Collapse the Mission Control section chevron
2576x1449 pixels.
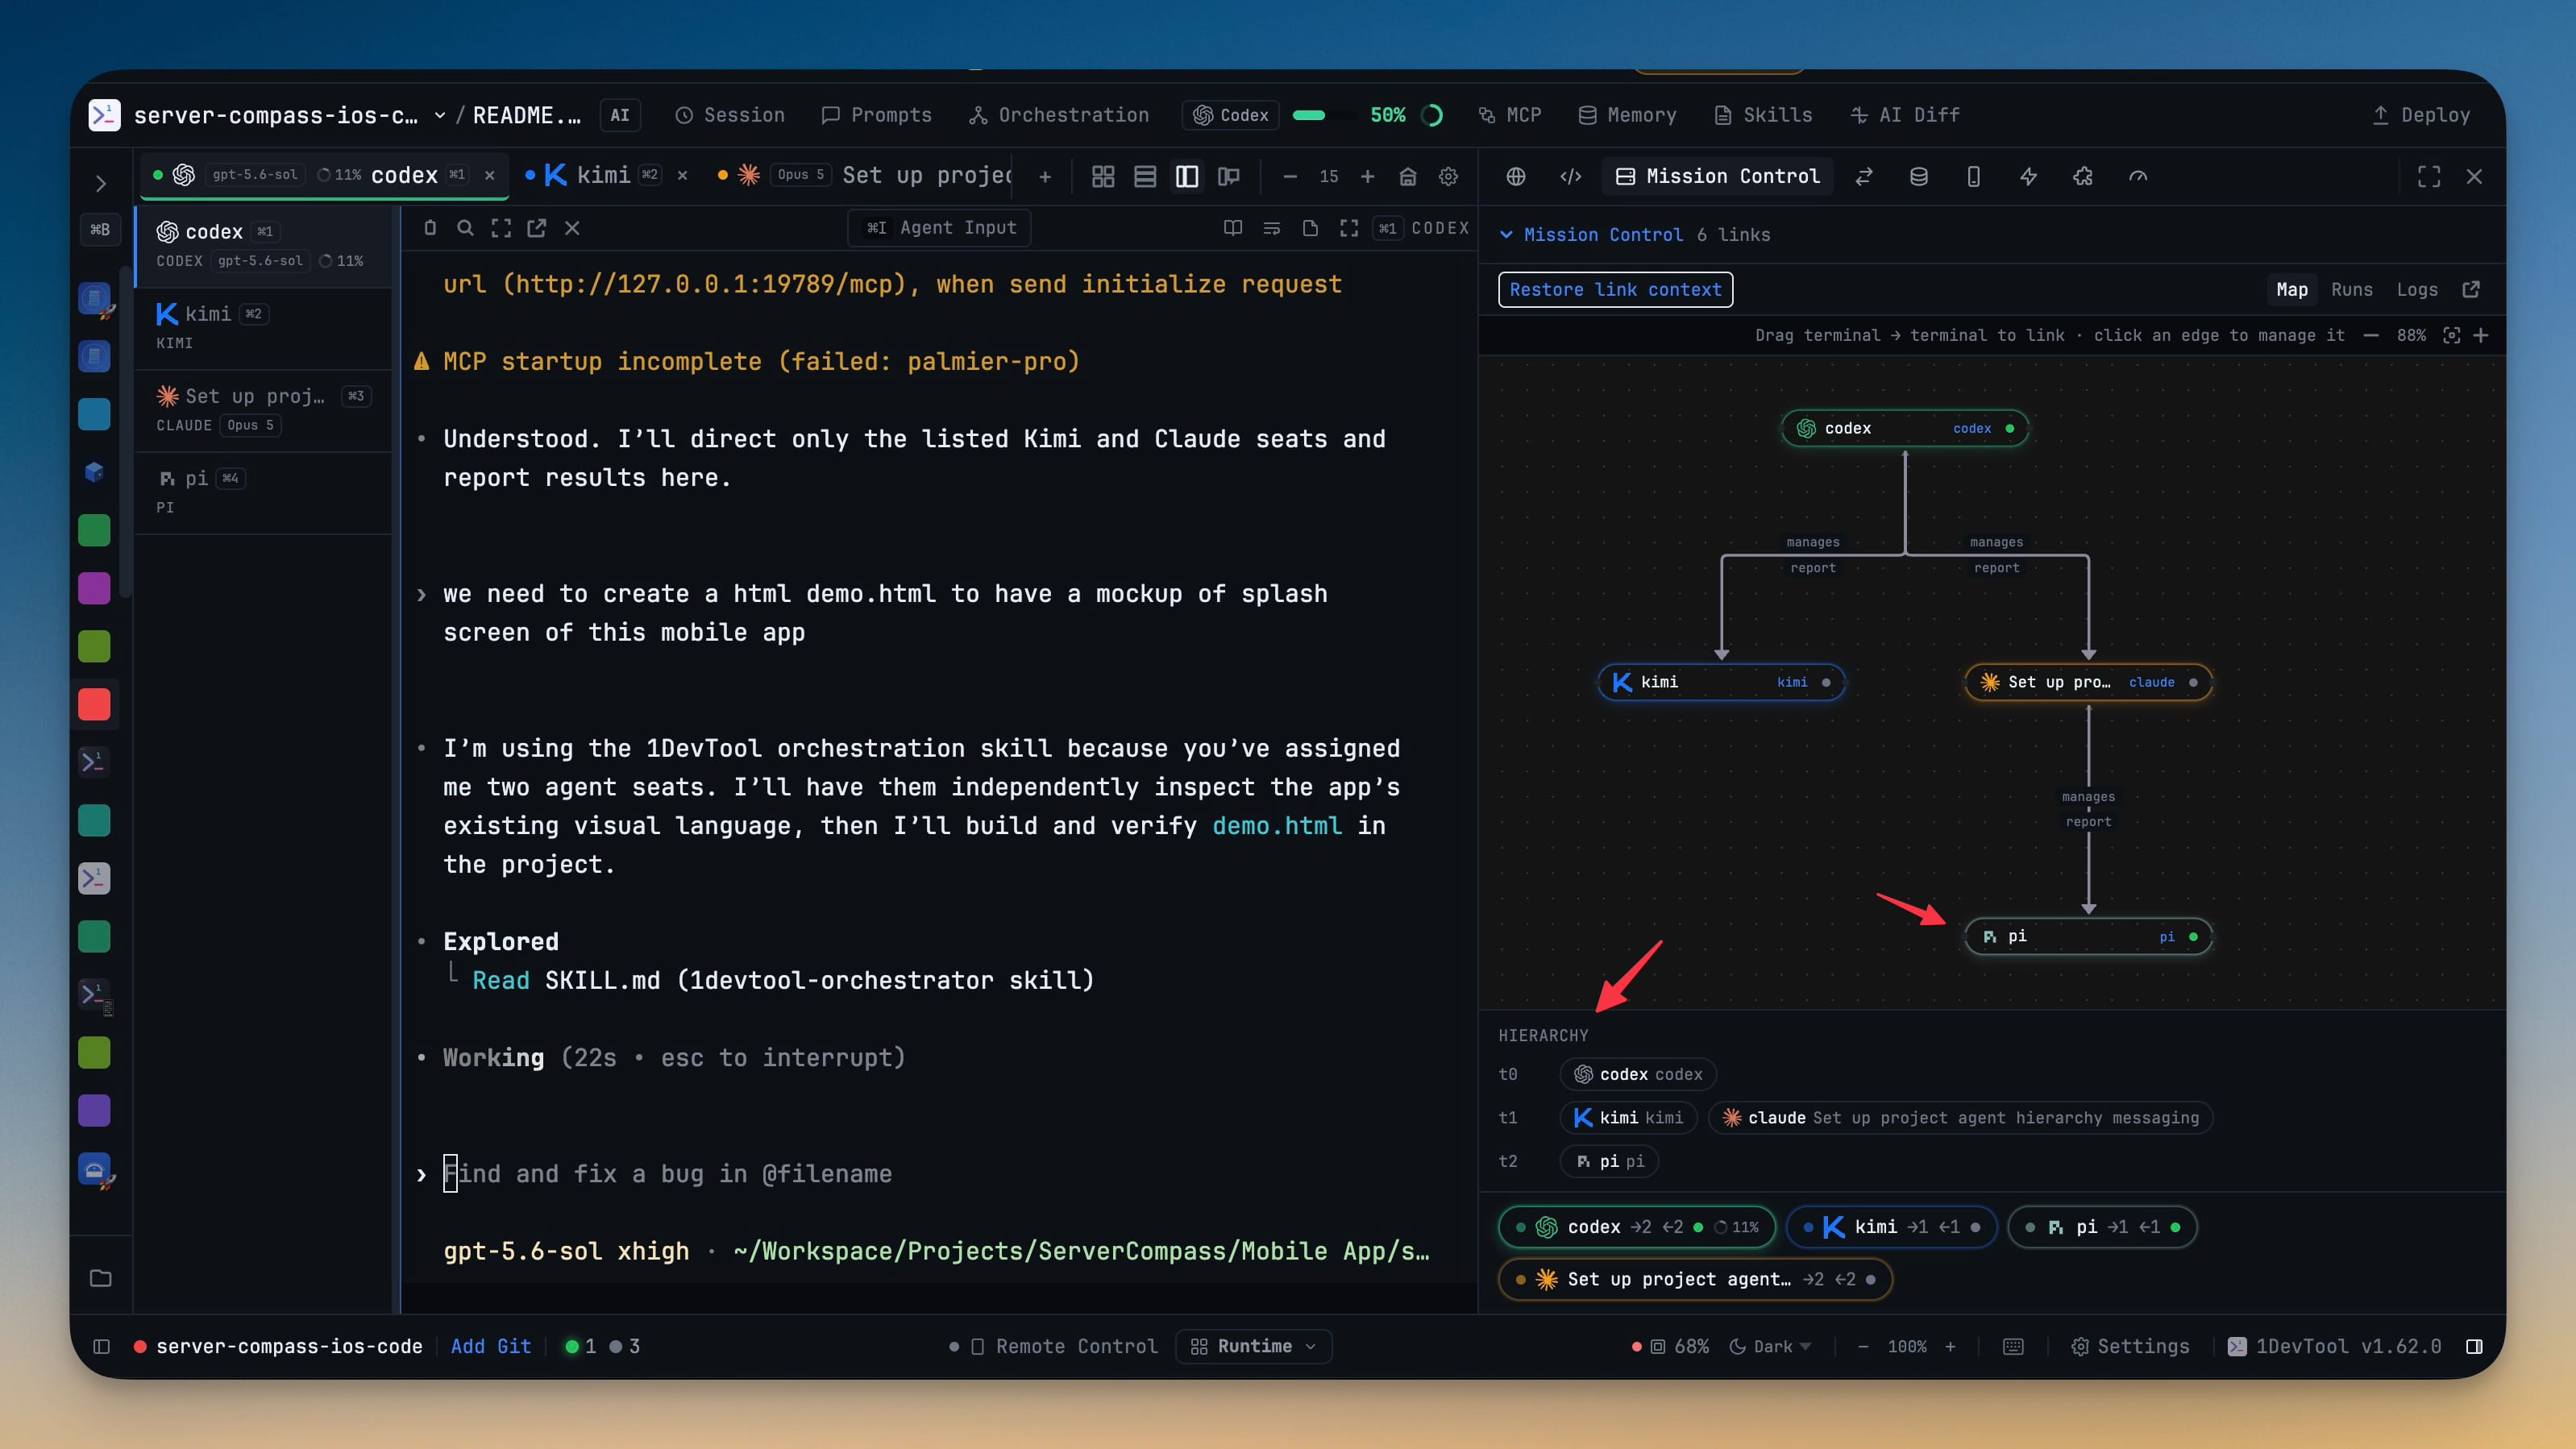pos(1506,234)
